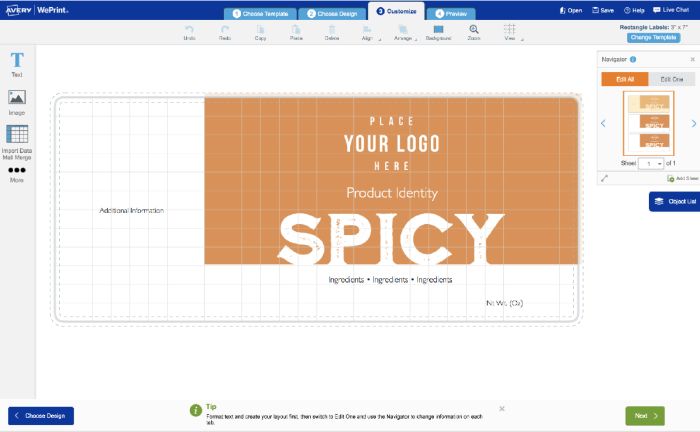This screenshot has width=700, height=432.
Task: Open the Sheet number dropdown
Action: 652,162
